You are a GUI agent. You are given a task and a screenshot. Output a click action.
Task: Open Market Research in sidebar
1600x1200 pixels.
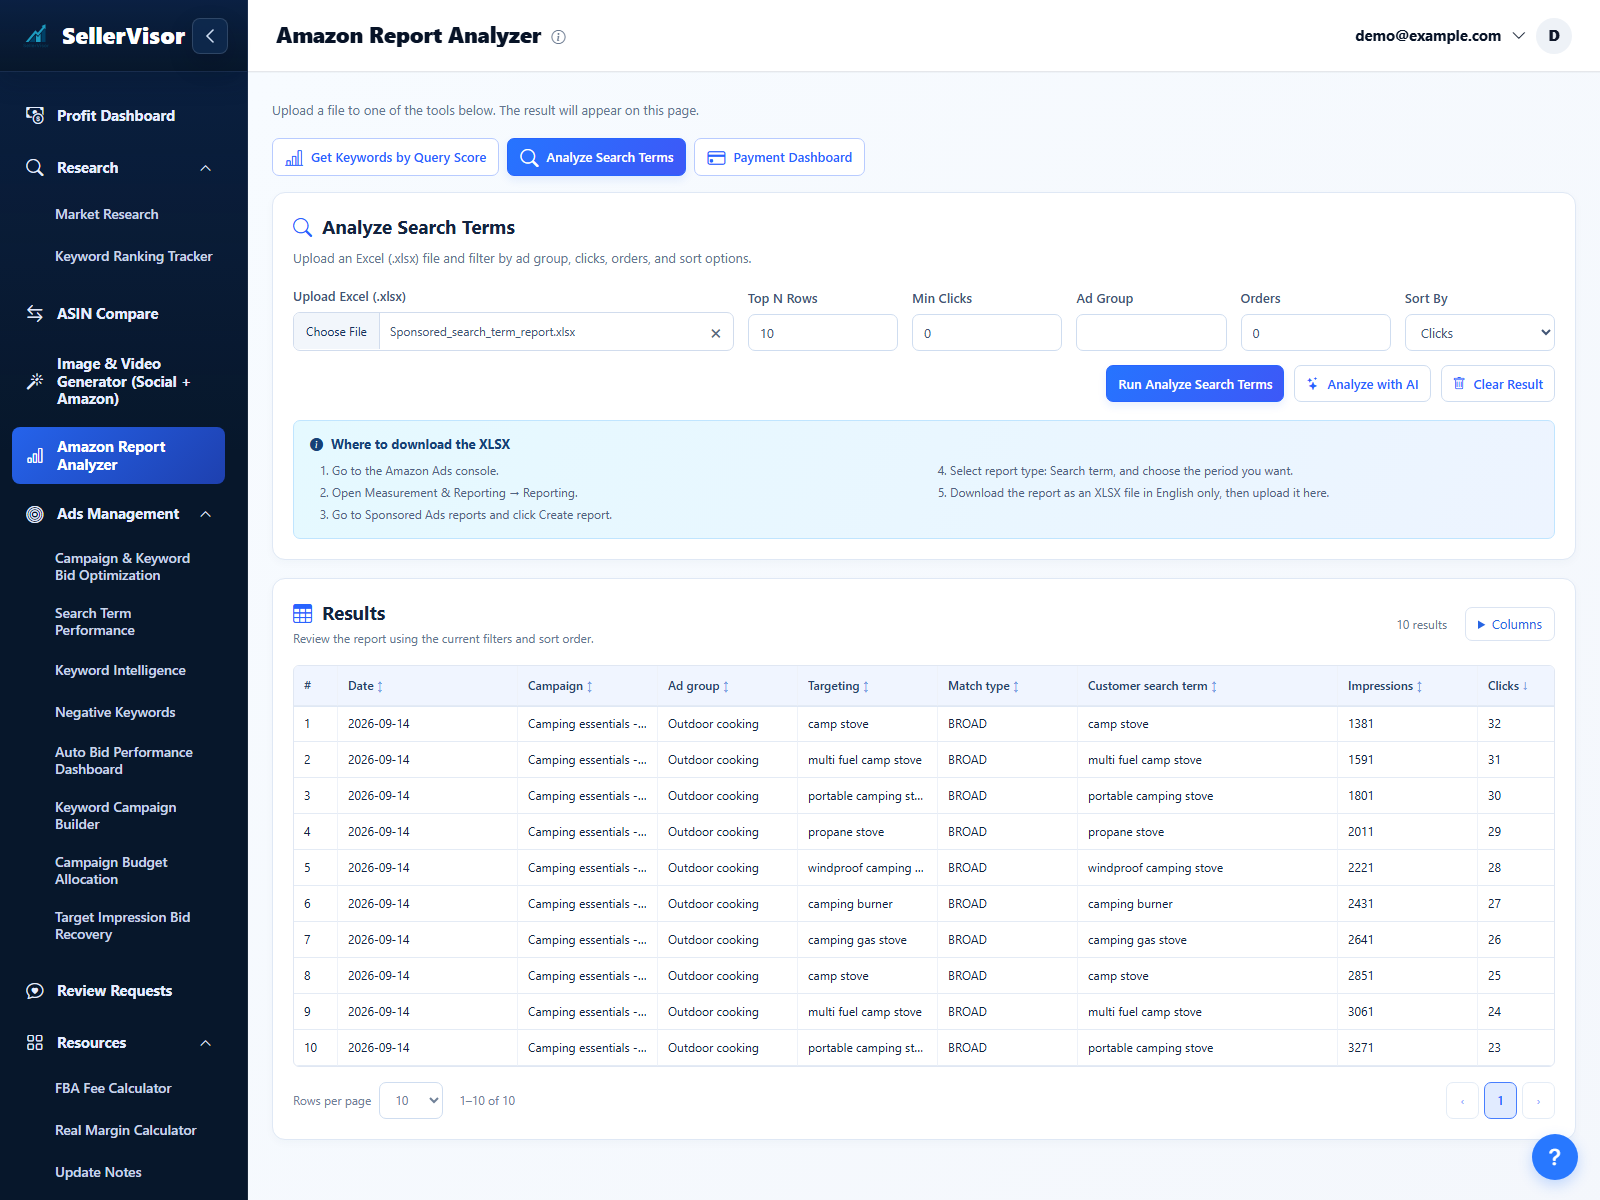click(x=107, y=214)
